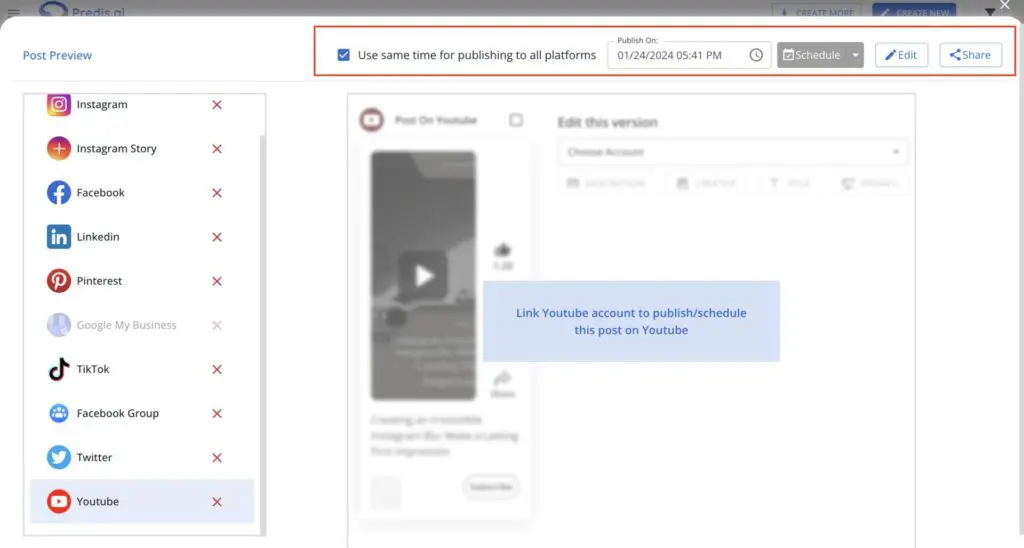Remove Instagram with its red X
This screenshot has height=548, width=1024.
[x=217, y=105]
